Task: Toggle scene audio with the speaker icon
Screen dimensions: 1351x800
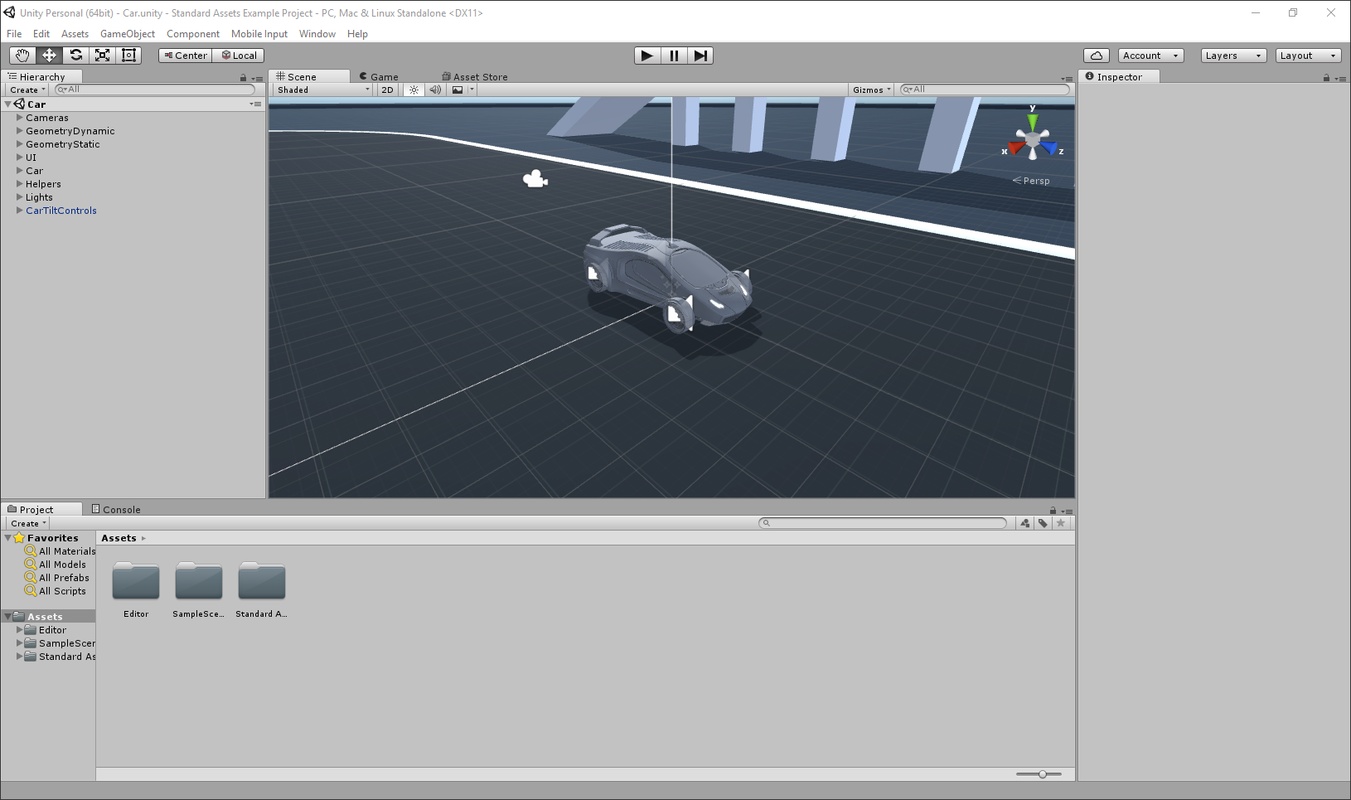Action: coord(435,90)
